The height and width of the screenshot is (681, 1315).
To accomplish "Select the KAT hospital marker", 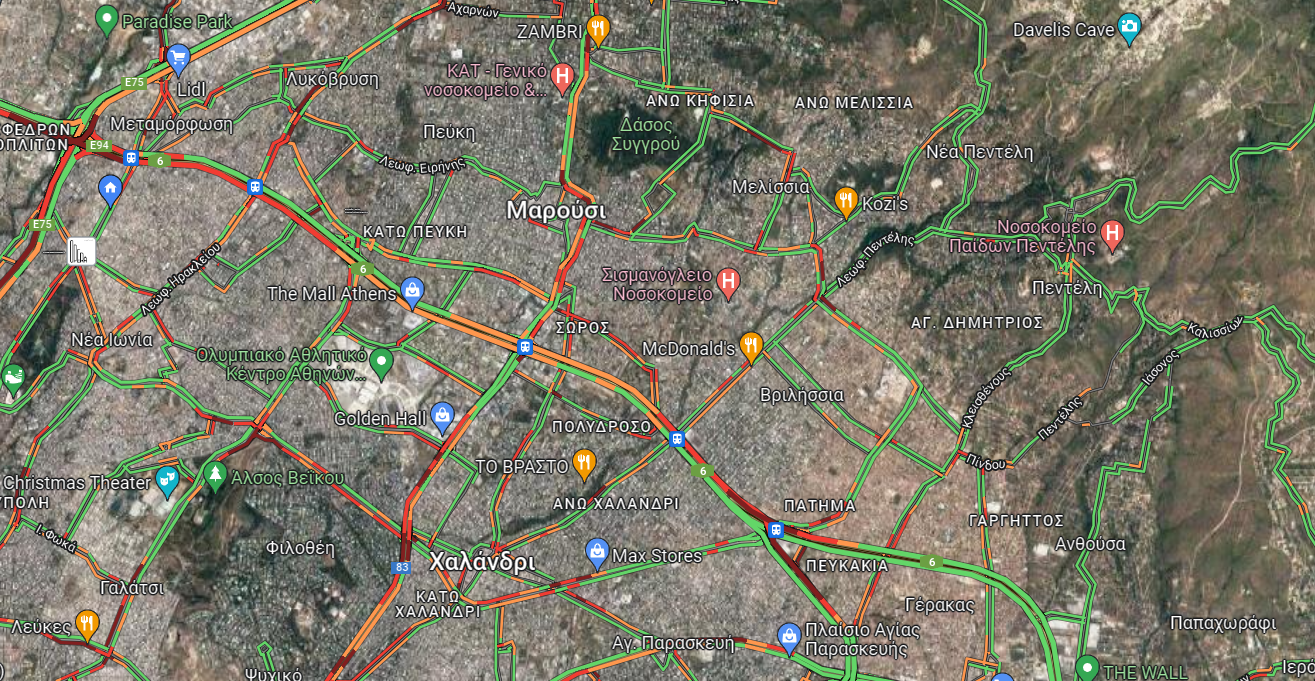I will coord(562,77).
